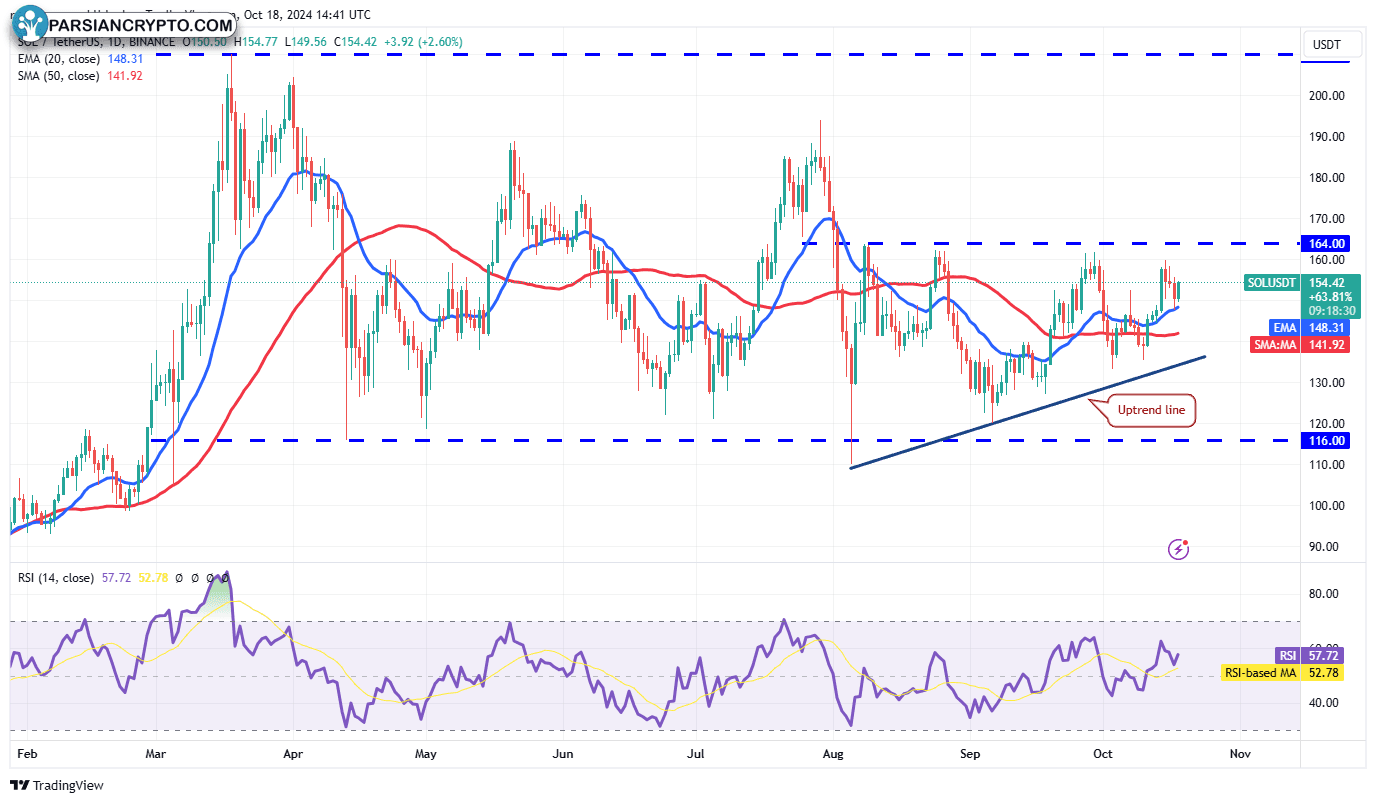Click the +3.92 (+2.60%) change value
This screenshot has height=803, width=1376.
[425, 42]
